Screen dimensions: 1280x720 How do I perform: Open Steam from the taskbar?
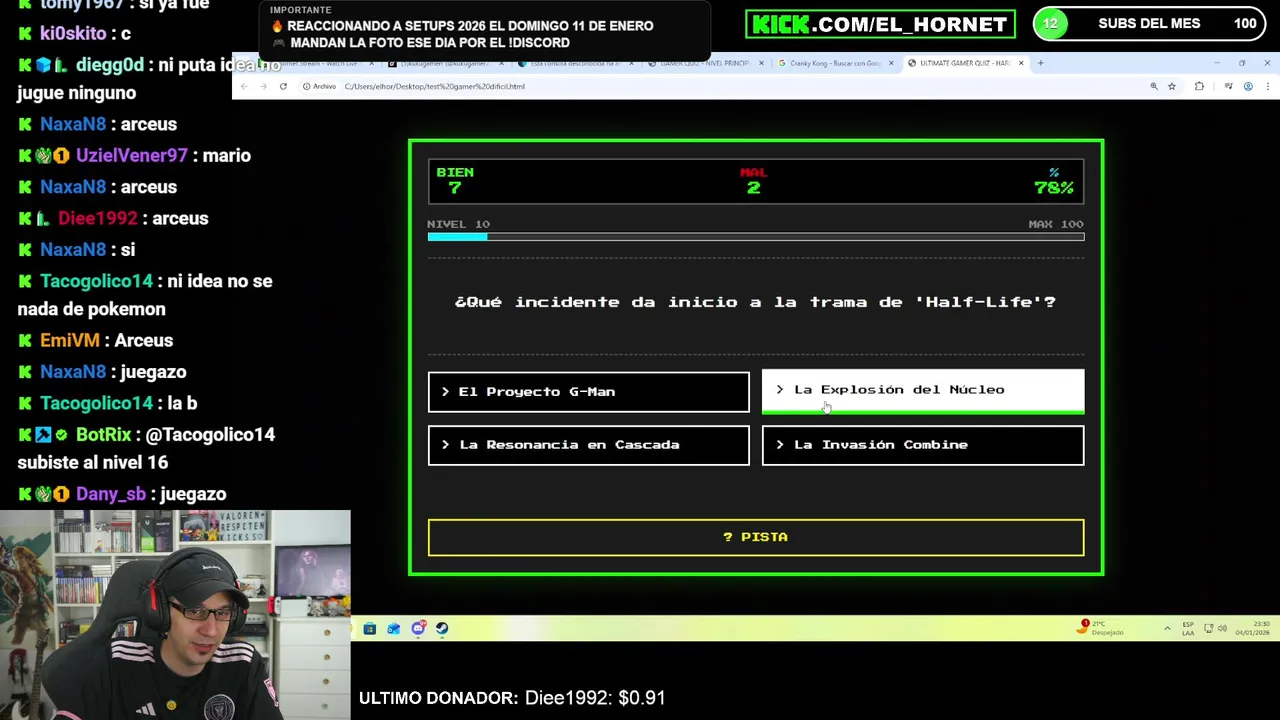point(442,628)
